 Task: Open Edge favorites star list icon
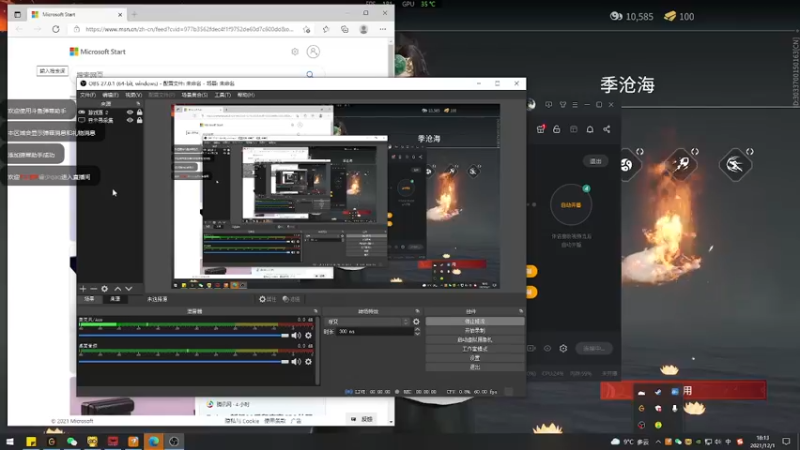[x=326, y=29]
